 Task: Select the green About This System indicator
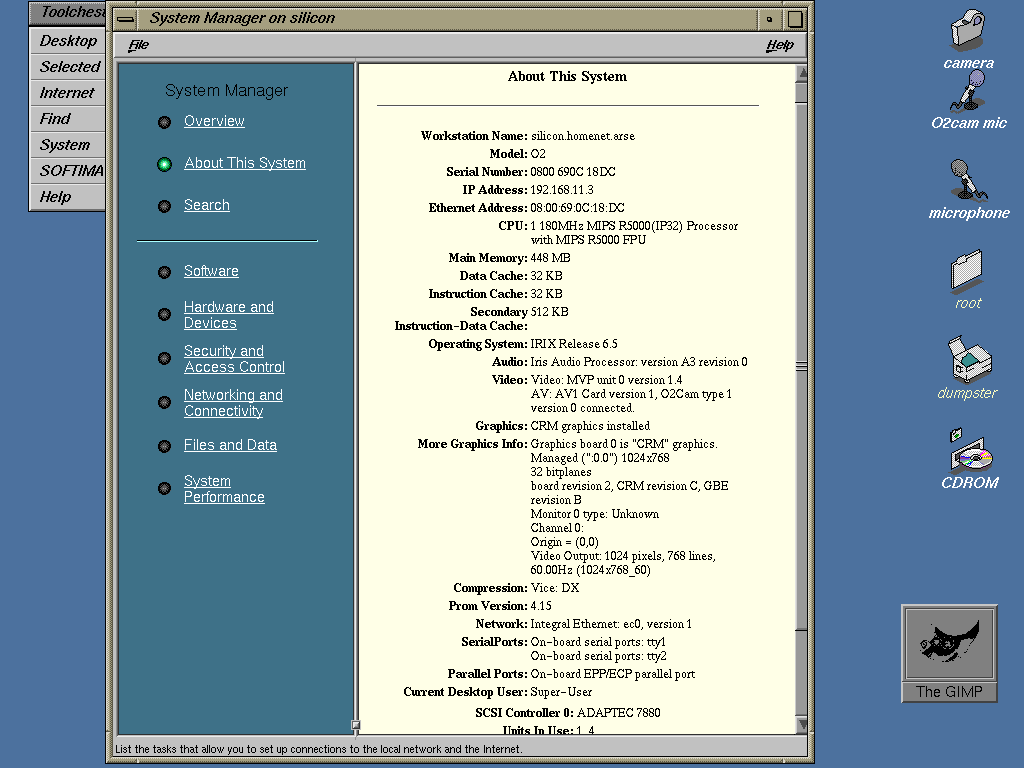point(165,164)
